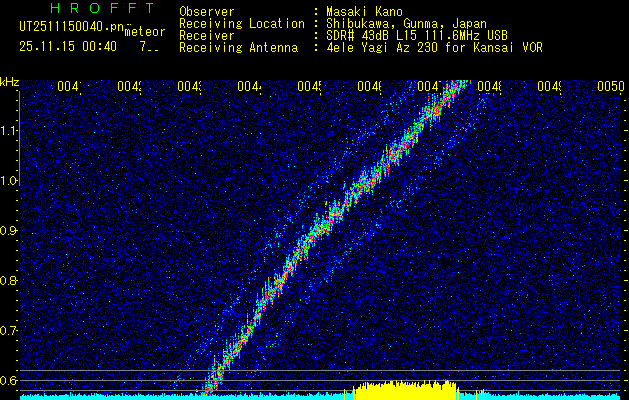This screenshot has height=400, width=629.
Task: Click the meteor label text
Action: [x=145, y=32]
